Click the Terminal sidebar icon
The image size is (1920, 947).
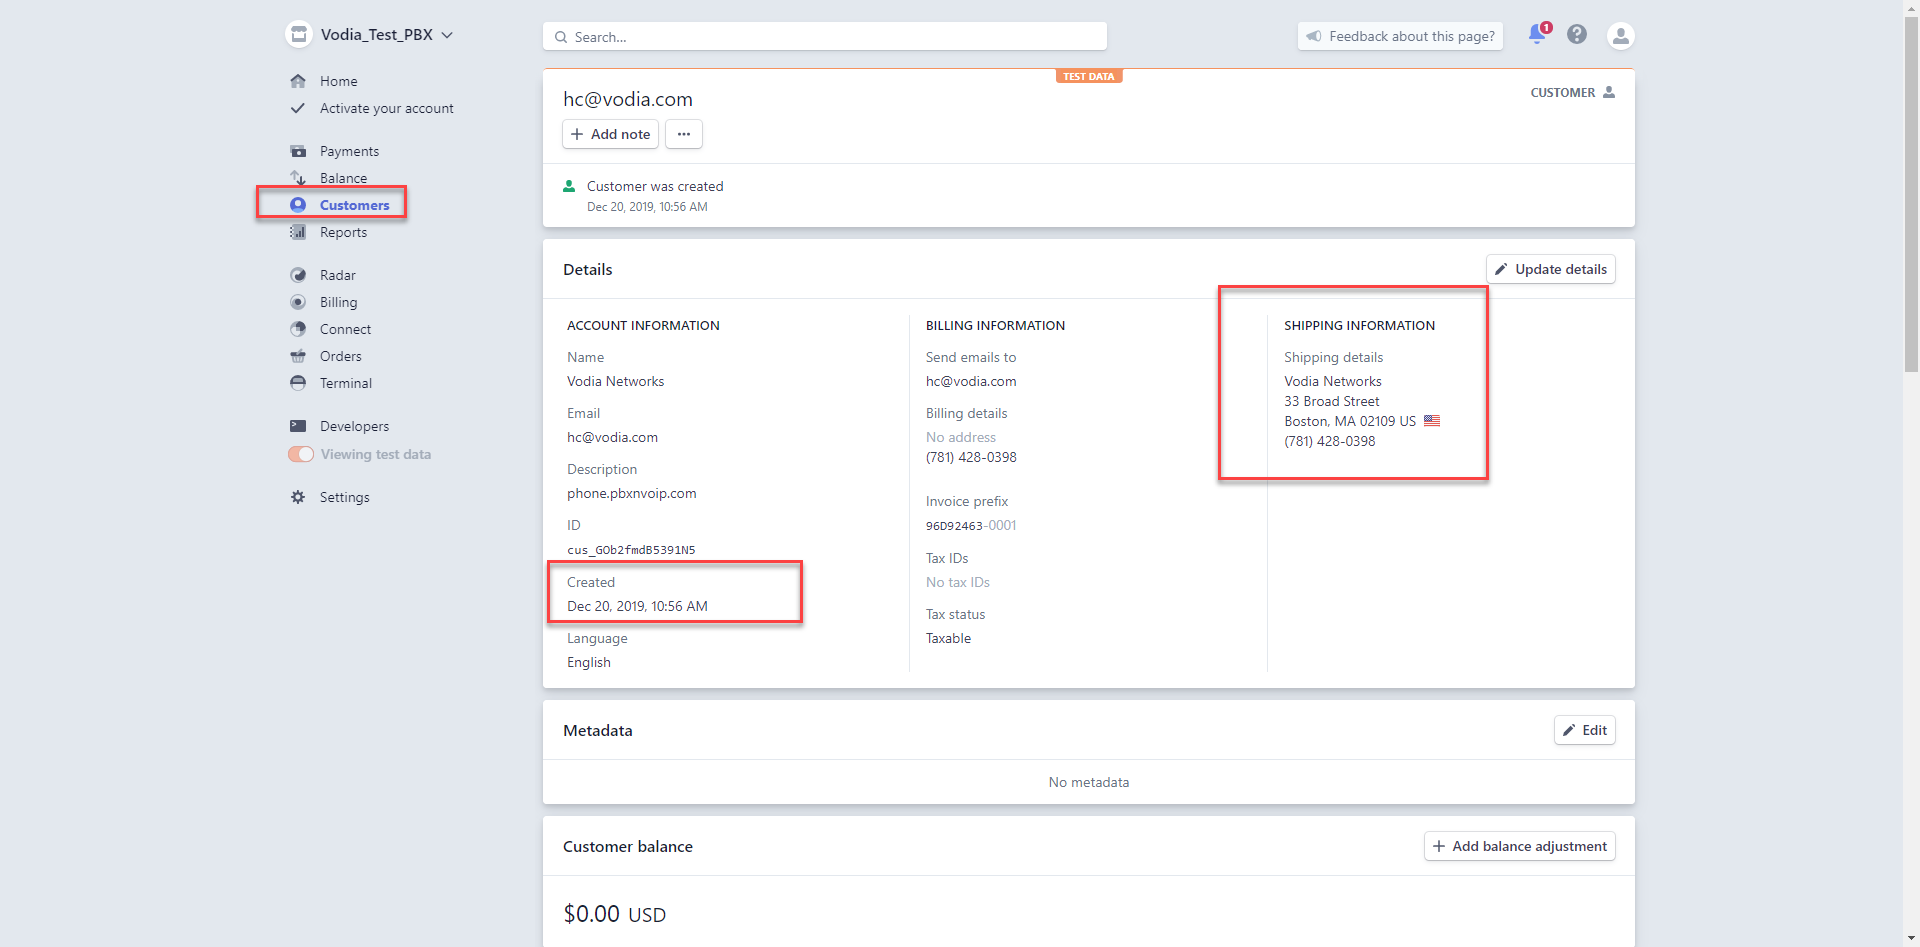298,383
